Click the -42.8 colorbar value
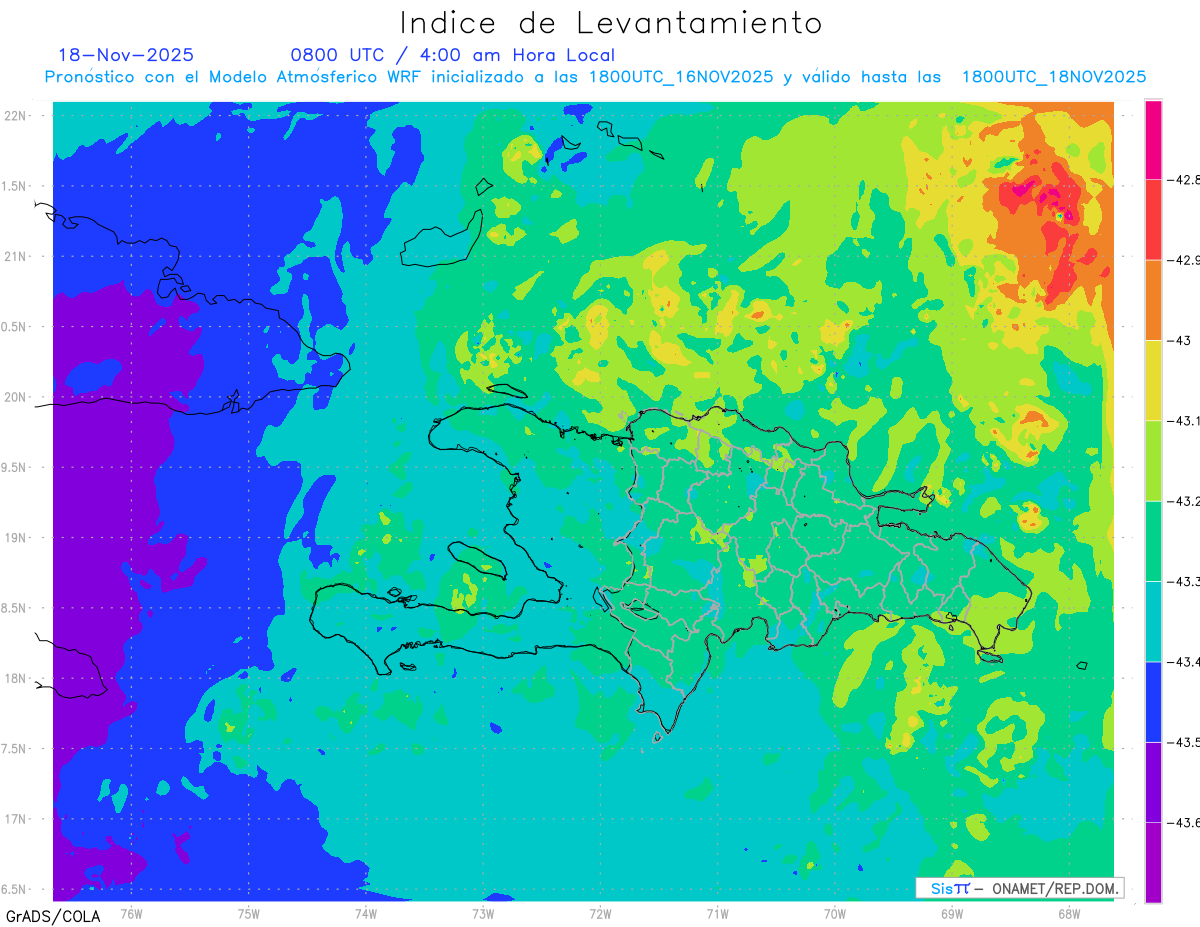 coord(1183,180)
